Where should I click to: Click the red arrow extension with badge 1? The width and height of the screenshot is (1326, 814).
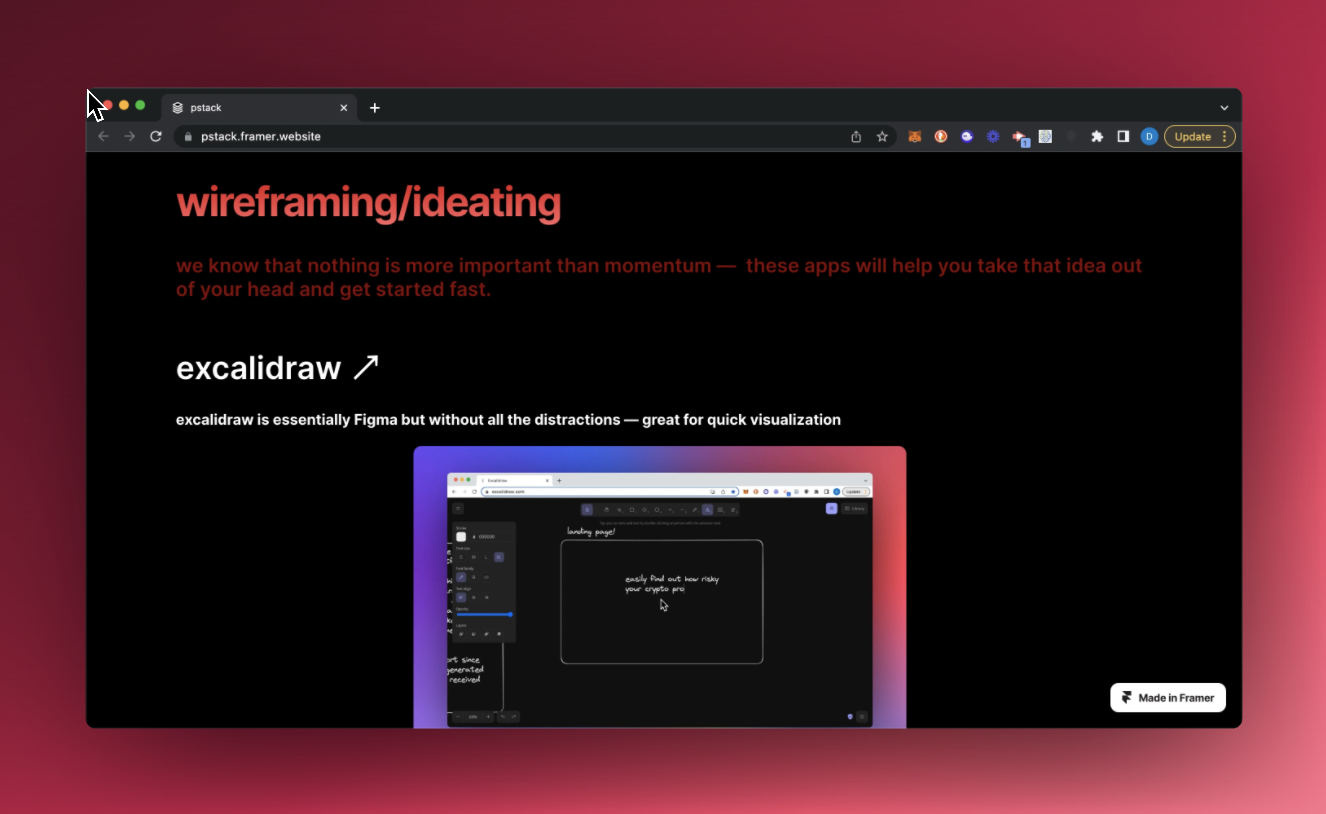tap(1020, 138)
